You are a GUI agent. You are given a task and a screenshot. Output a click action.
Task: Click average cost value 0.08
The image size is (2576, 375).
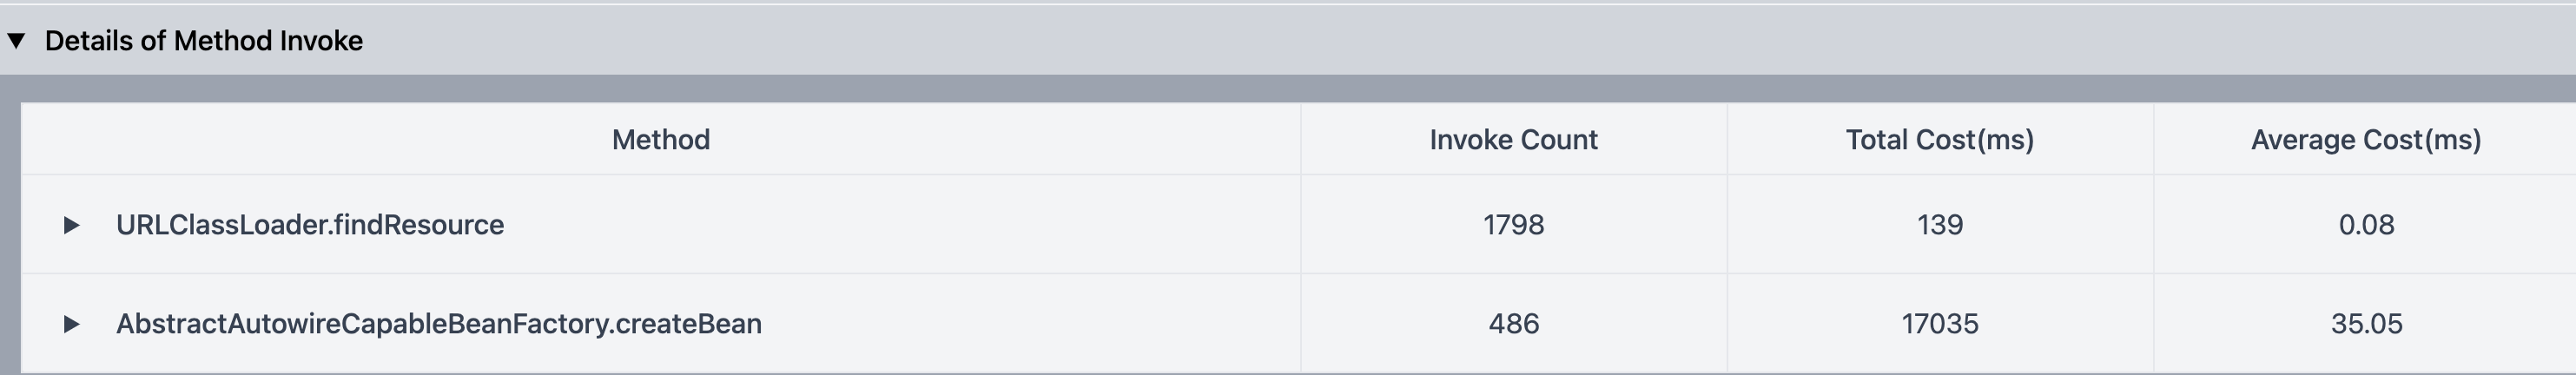tap(2365, 225)
